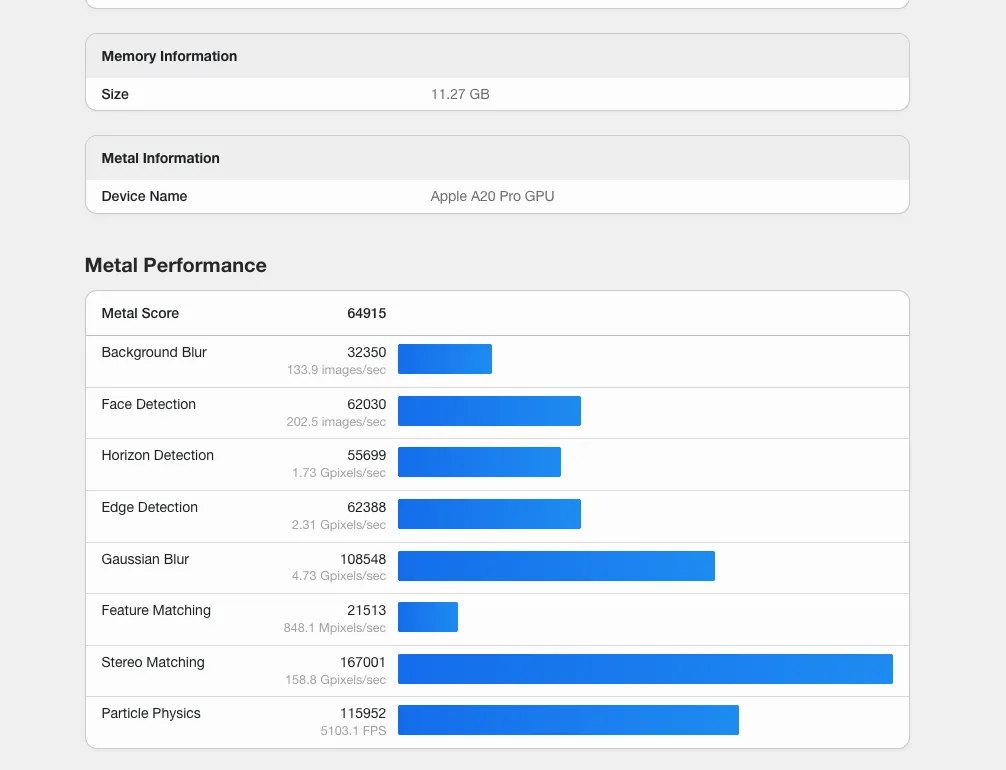
Task: Click the Feature Matching score "21513"
Action: tap(366, 611)
